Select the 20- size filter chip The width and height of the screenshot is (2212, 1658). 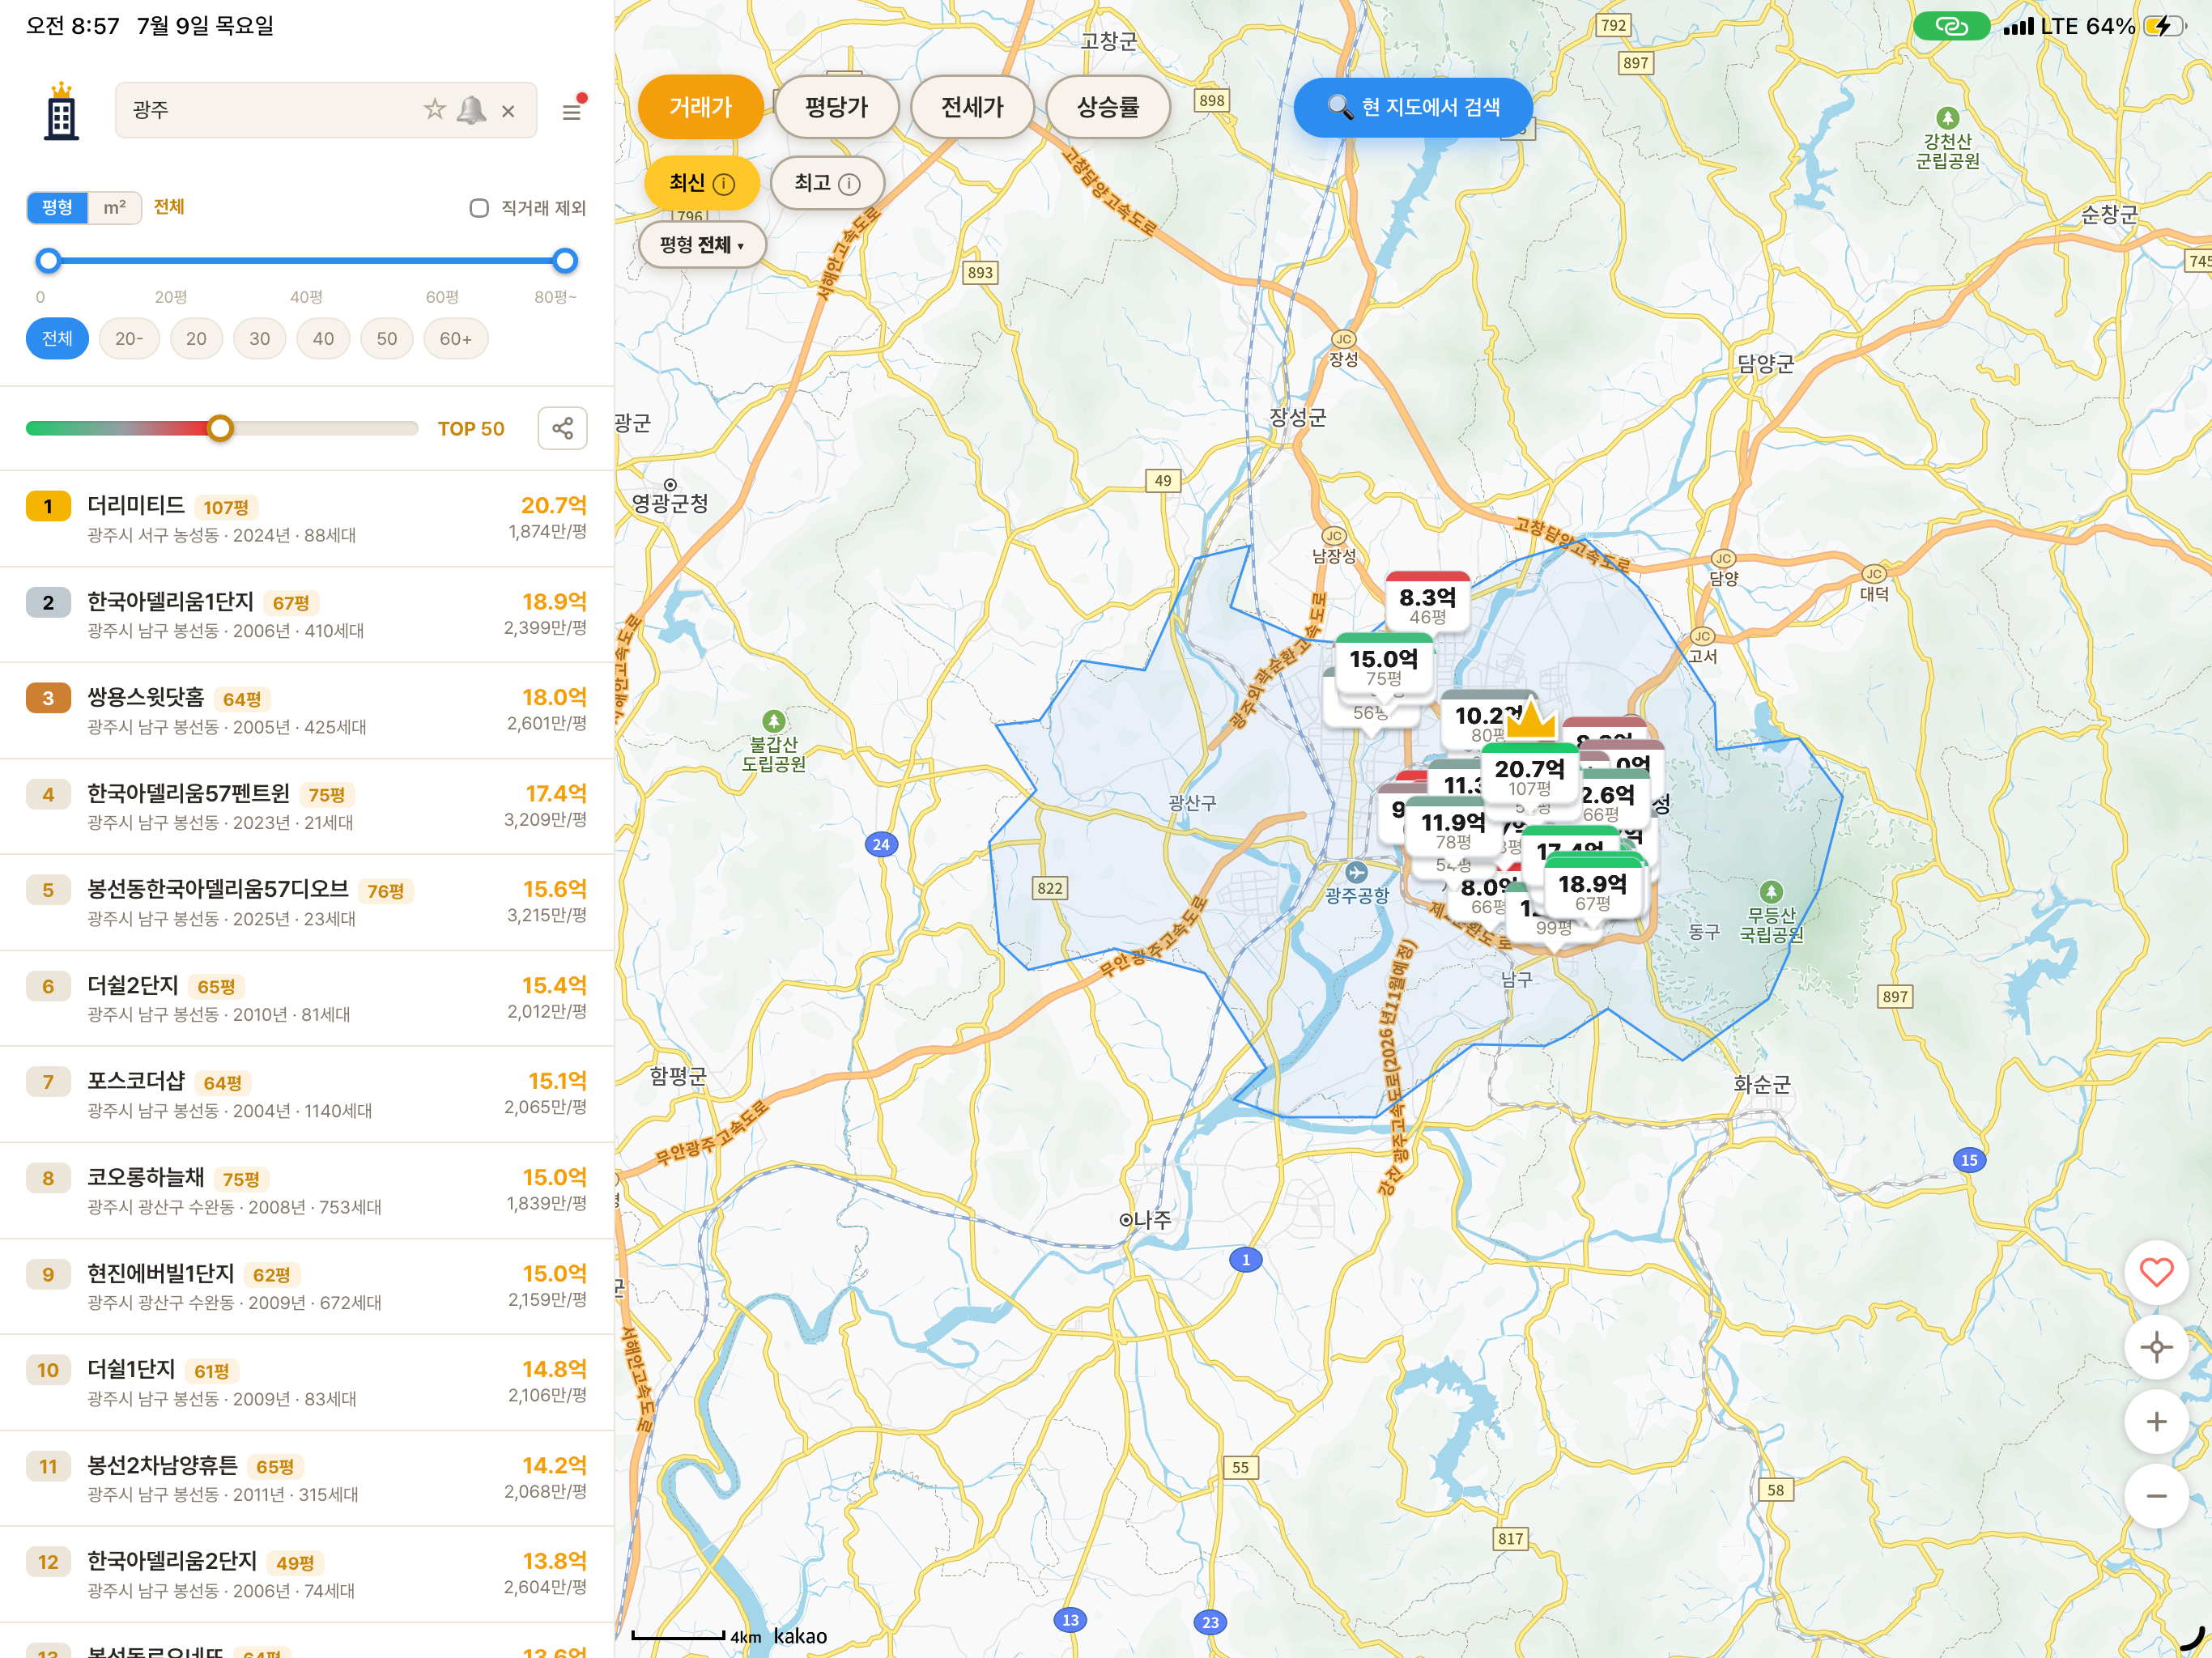(x=129, y=339)
